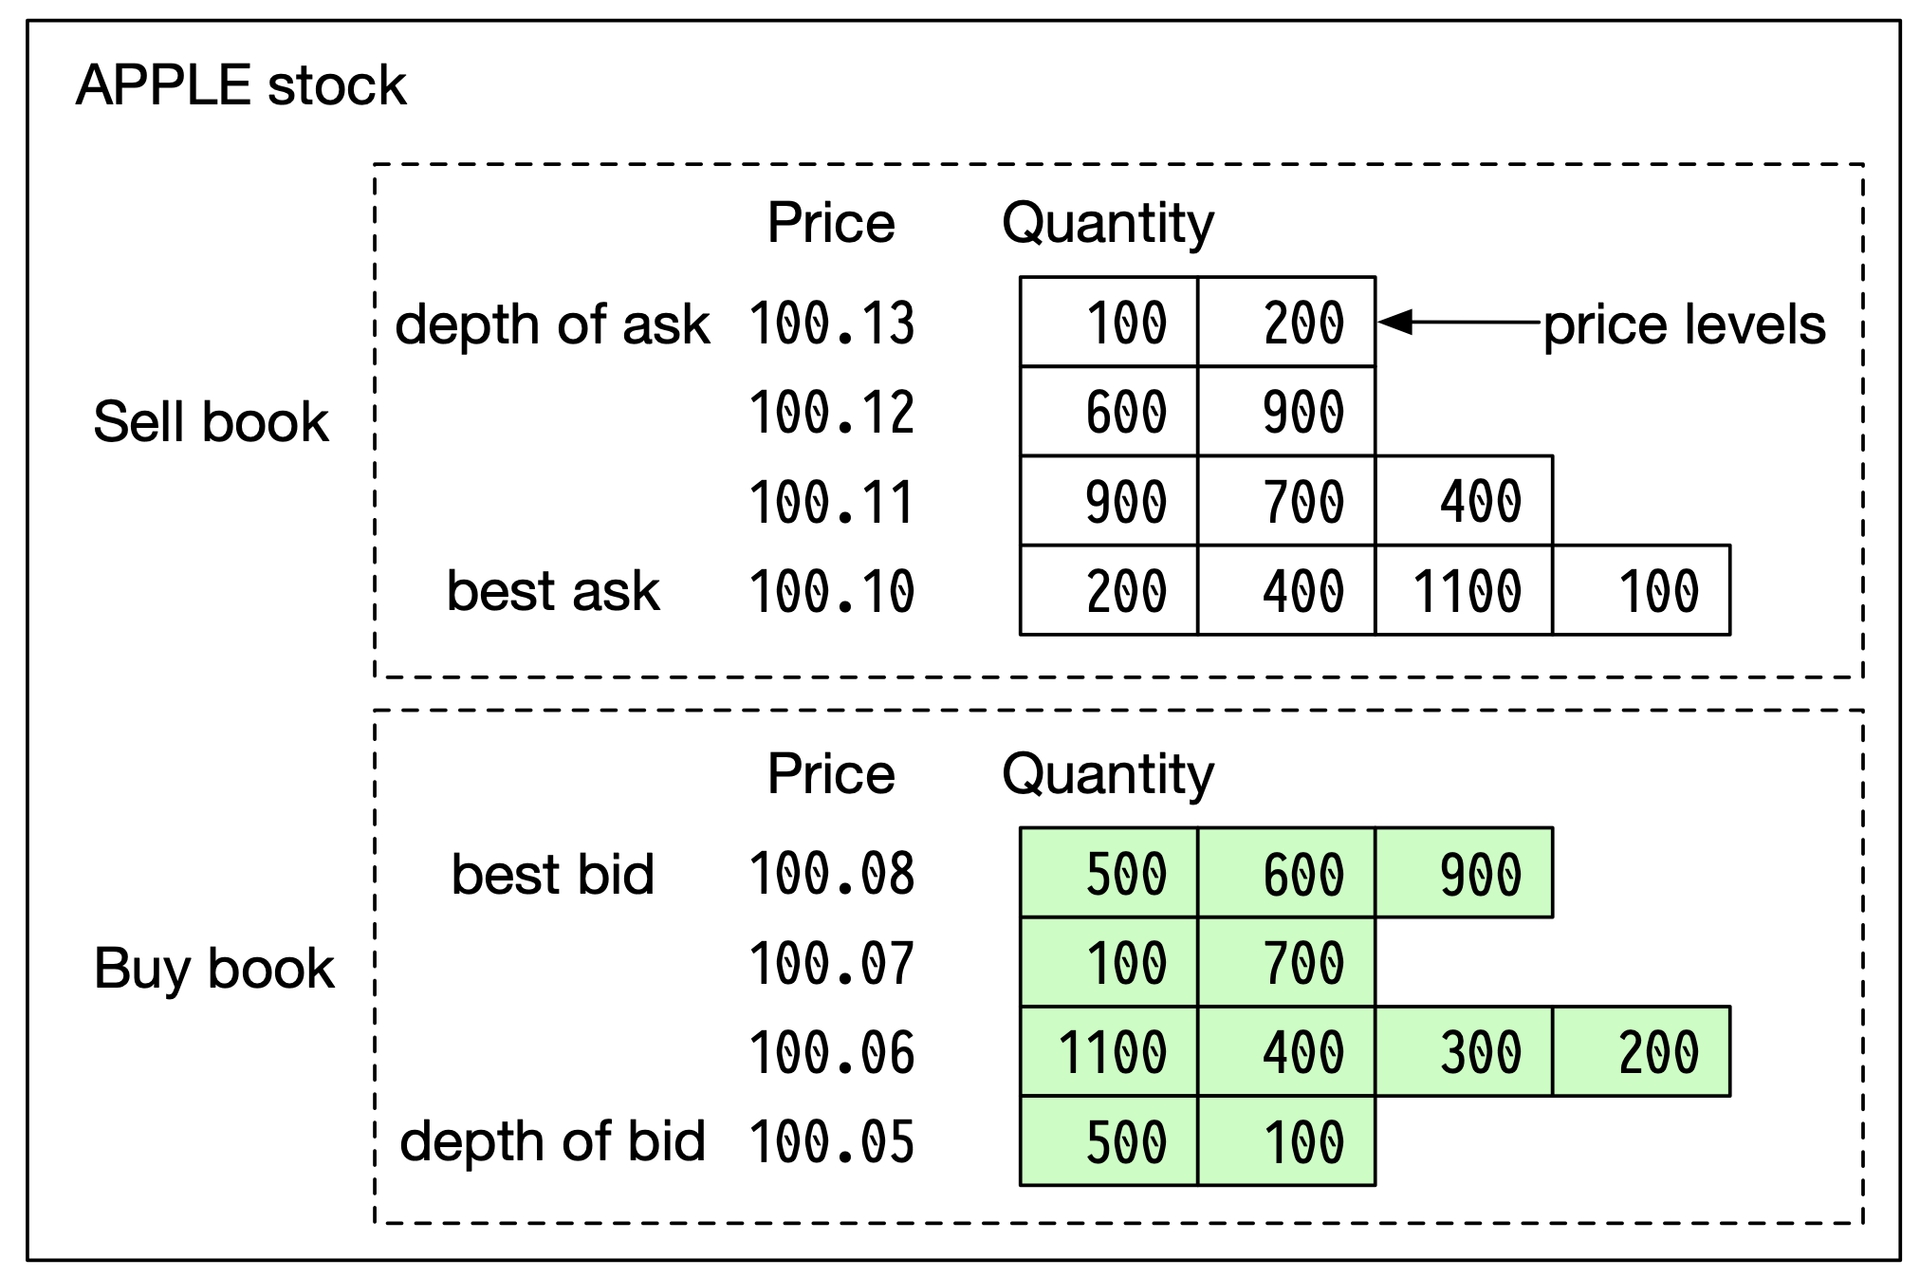Viewport: 1920px width, 1277px height.
Task: Select the 100.05 price entry
Action: pyautogui.click(x=832, y=1141)
